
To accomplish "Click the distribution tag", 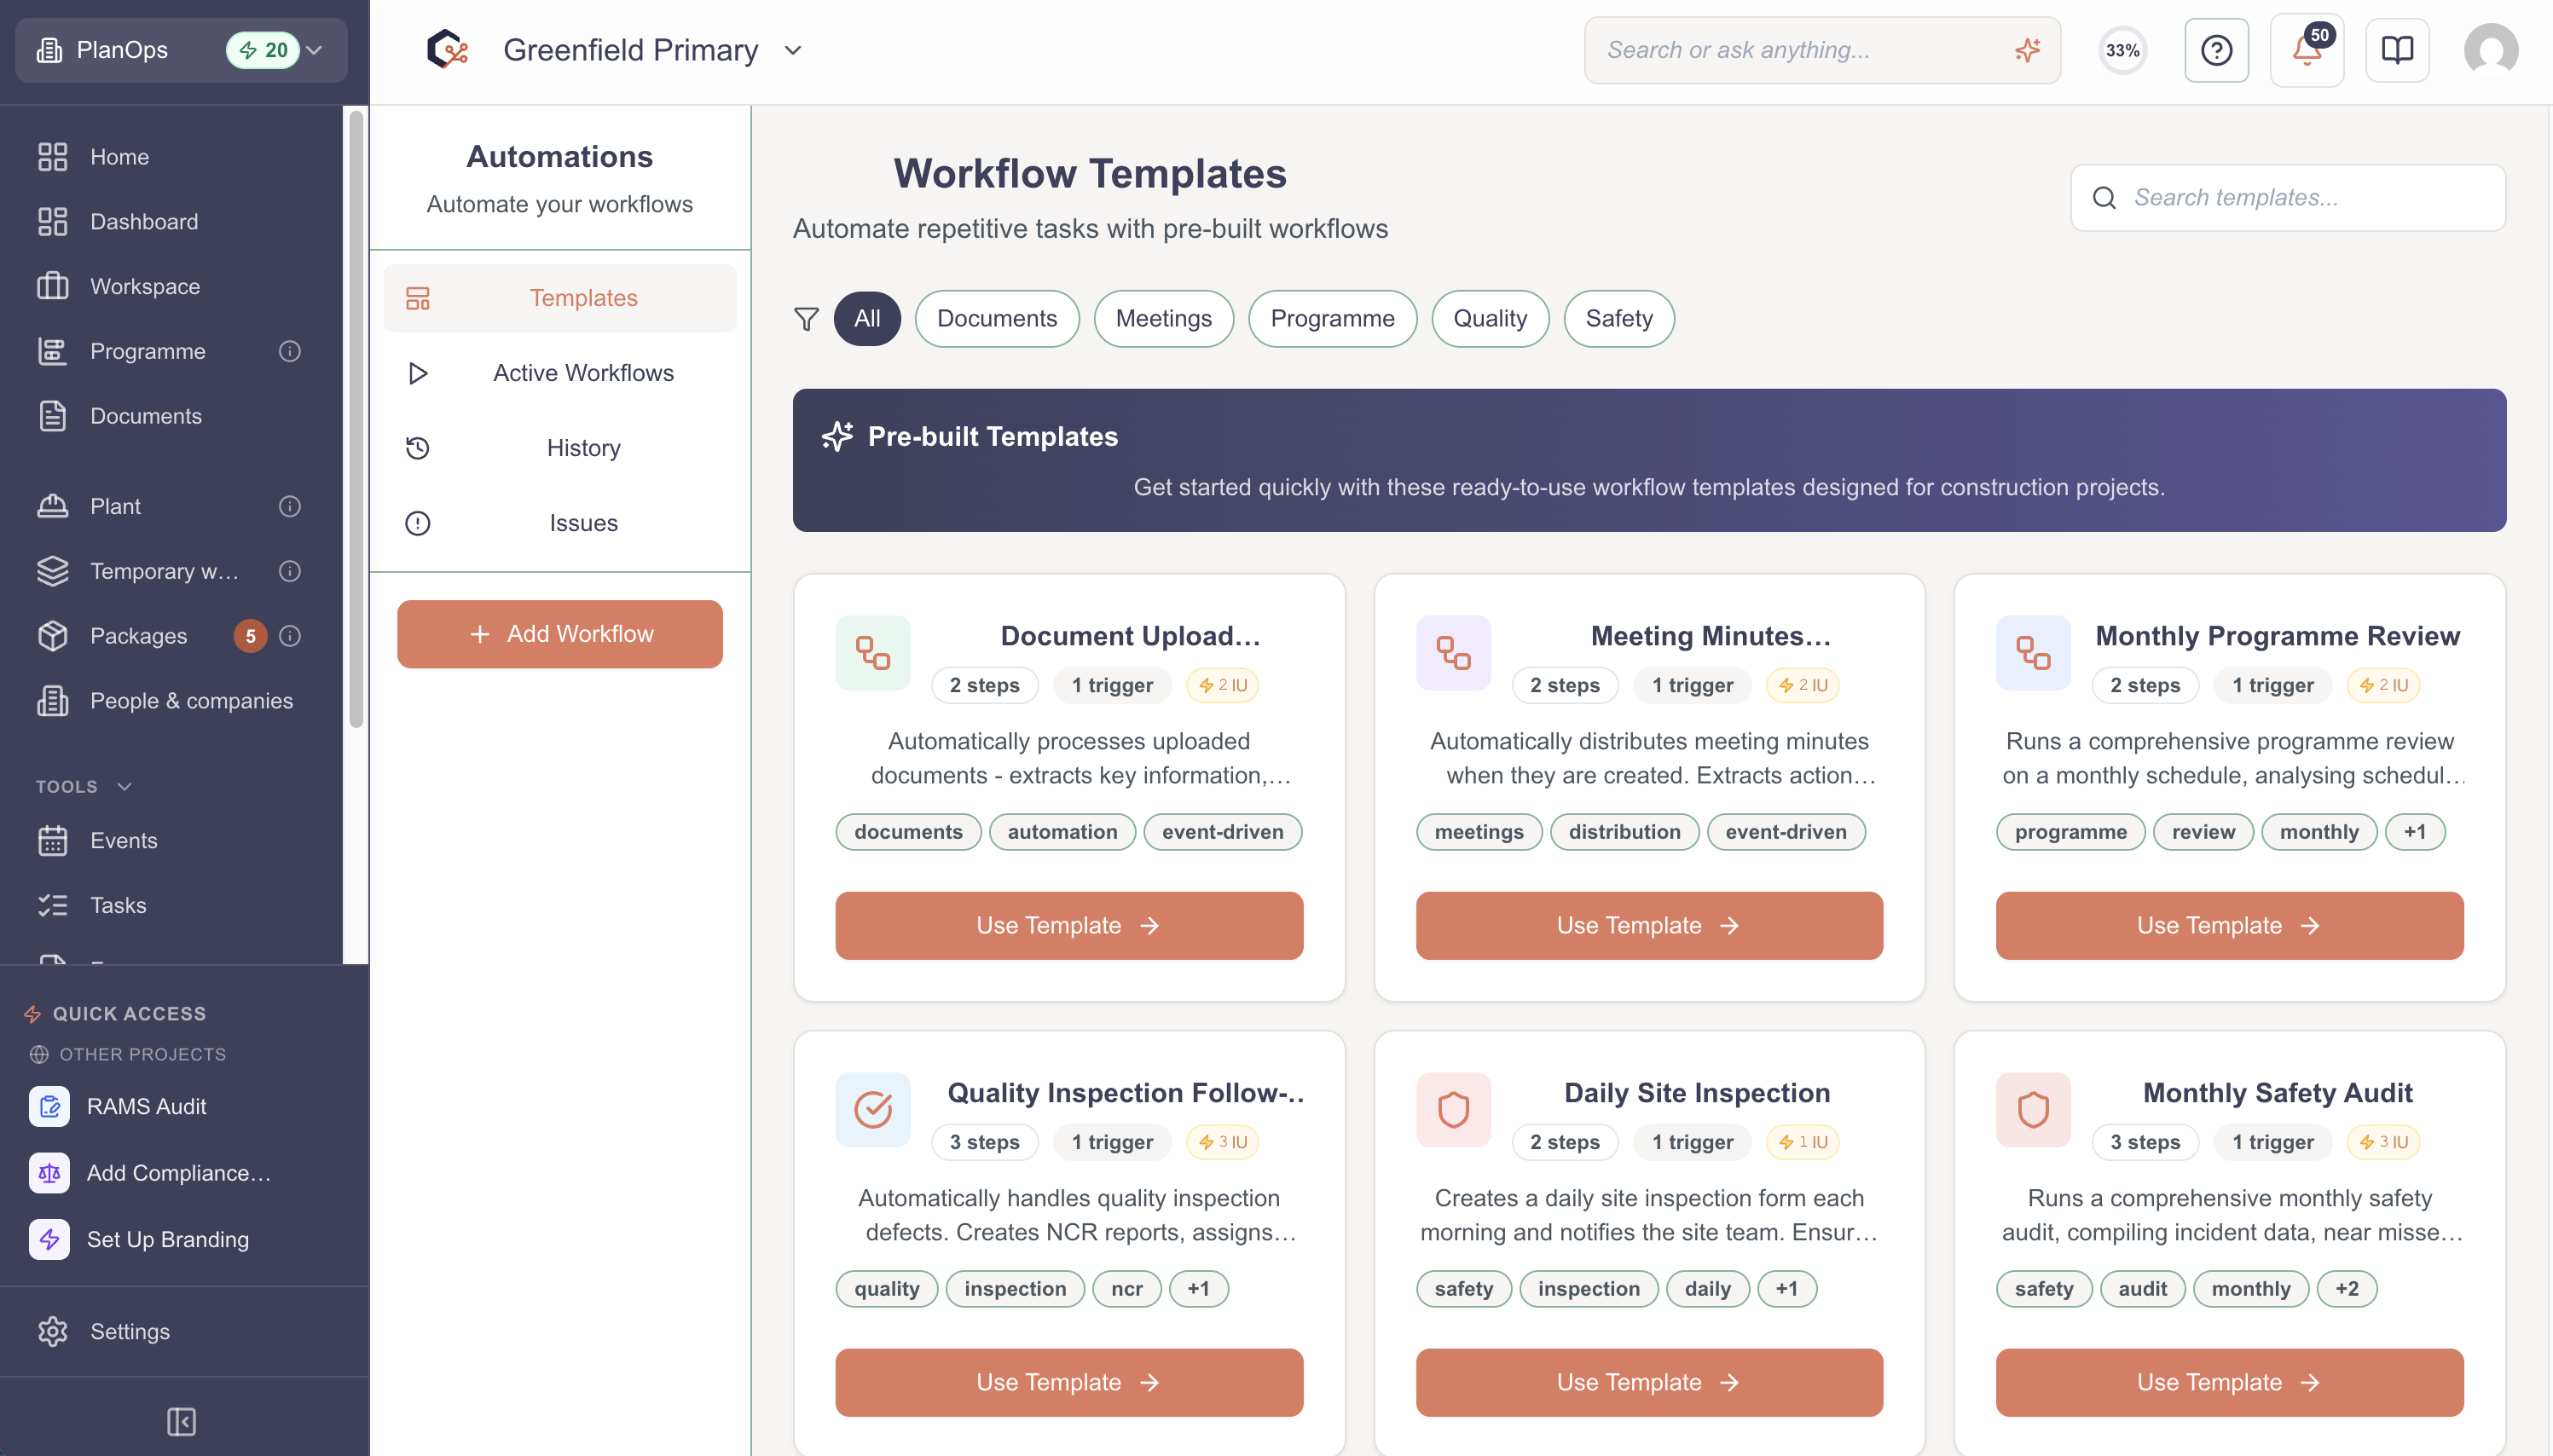I will point(1624,832).
